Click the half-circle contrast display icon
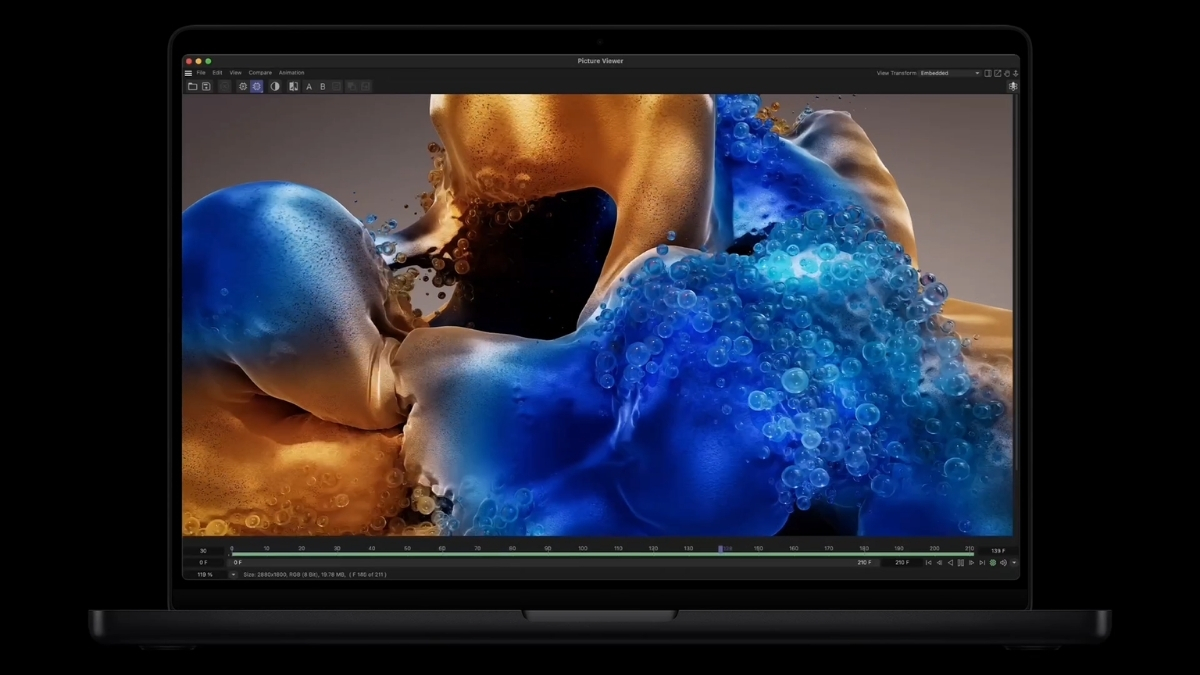The width and height of the screenshot is (1200, 675). pos(275,87)
